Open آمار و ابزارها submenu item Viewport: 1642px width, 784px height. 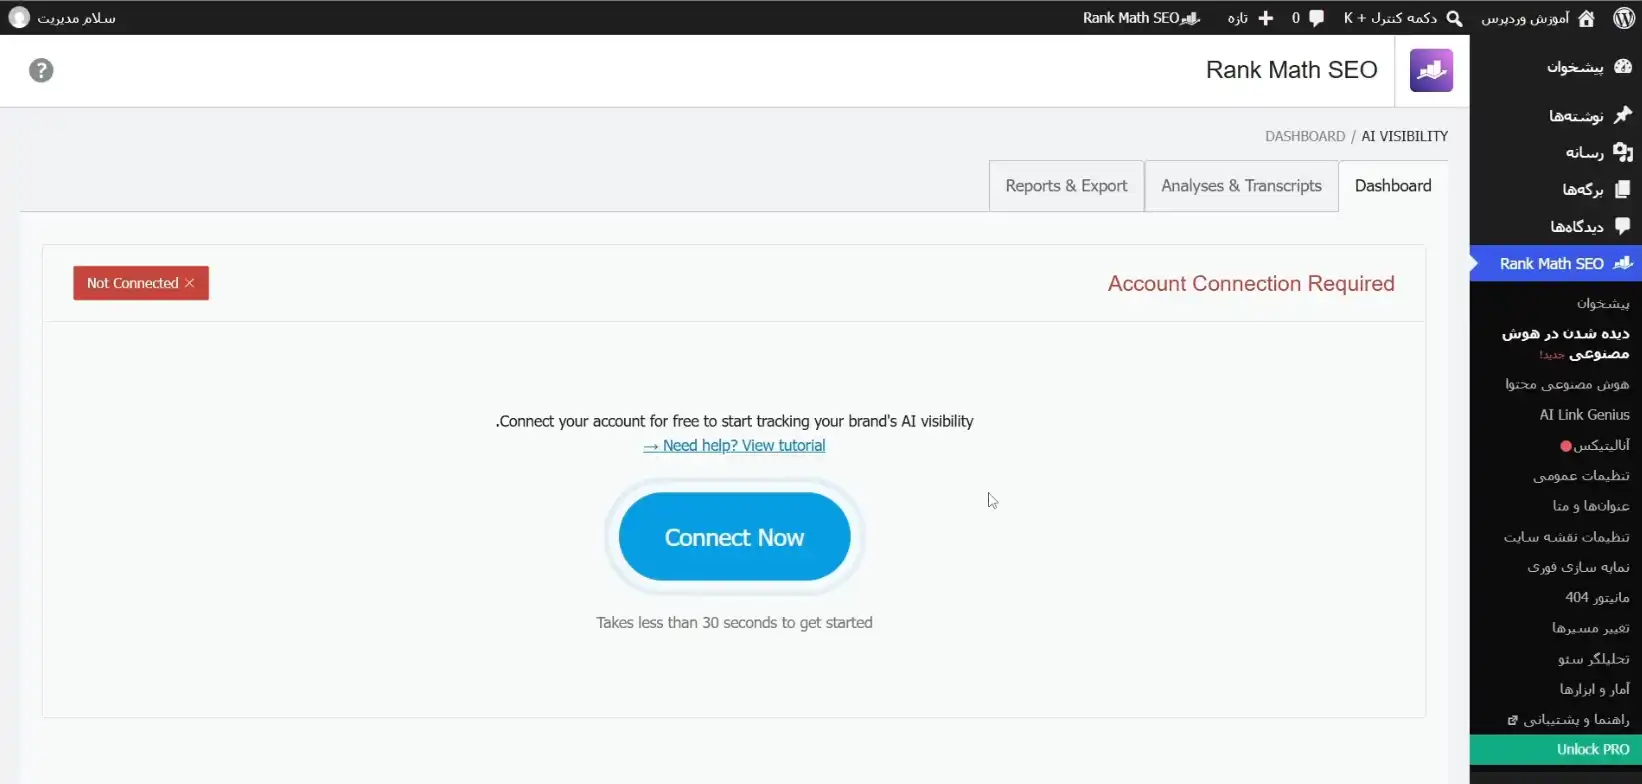coord(1594,689)
